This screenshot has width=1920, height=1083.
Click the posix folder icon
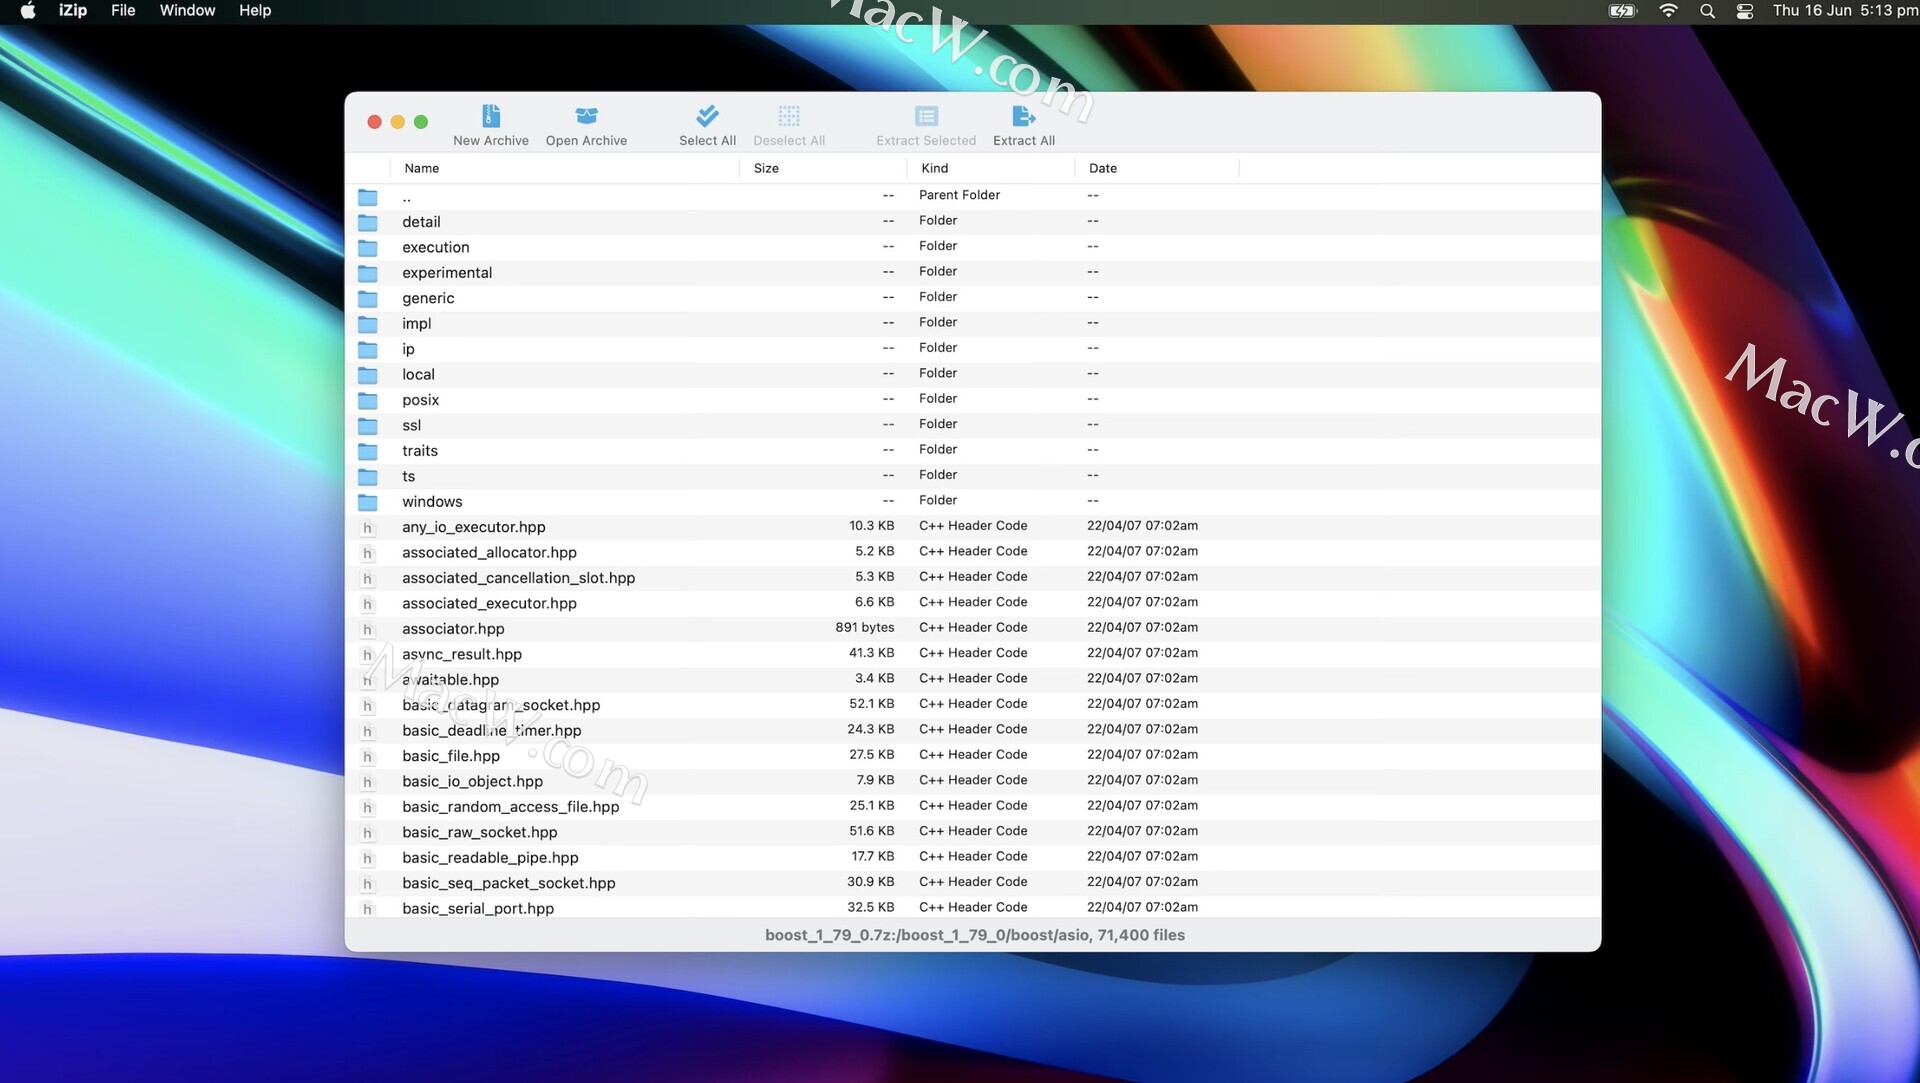[x=368, y=400]
